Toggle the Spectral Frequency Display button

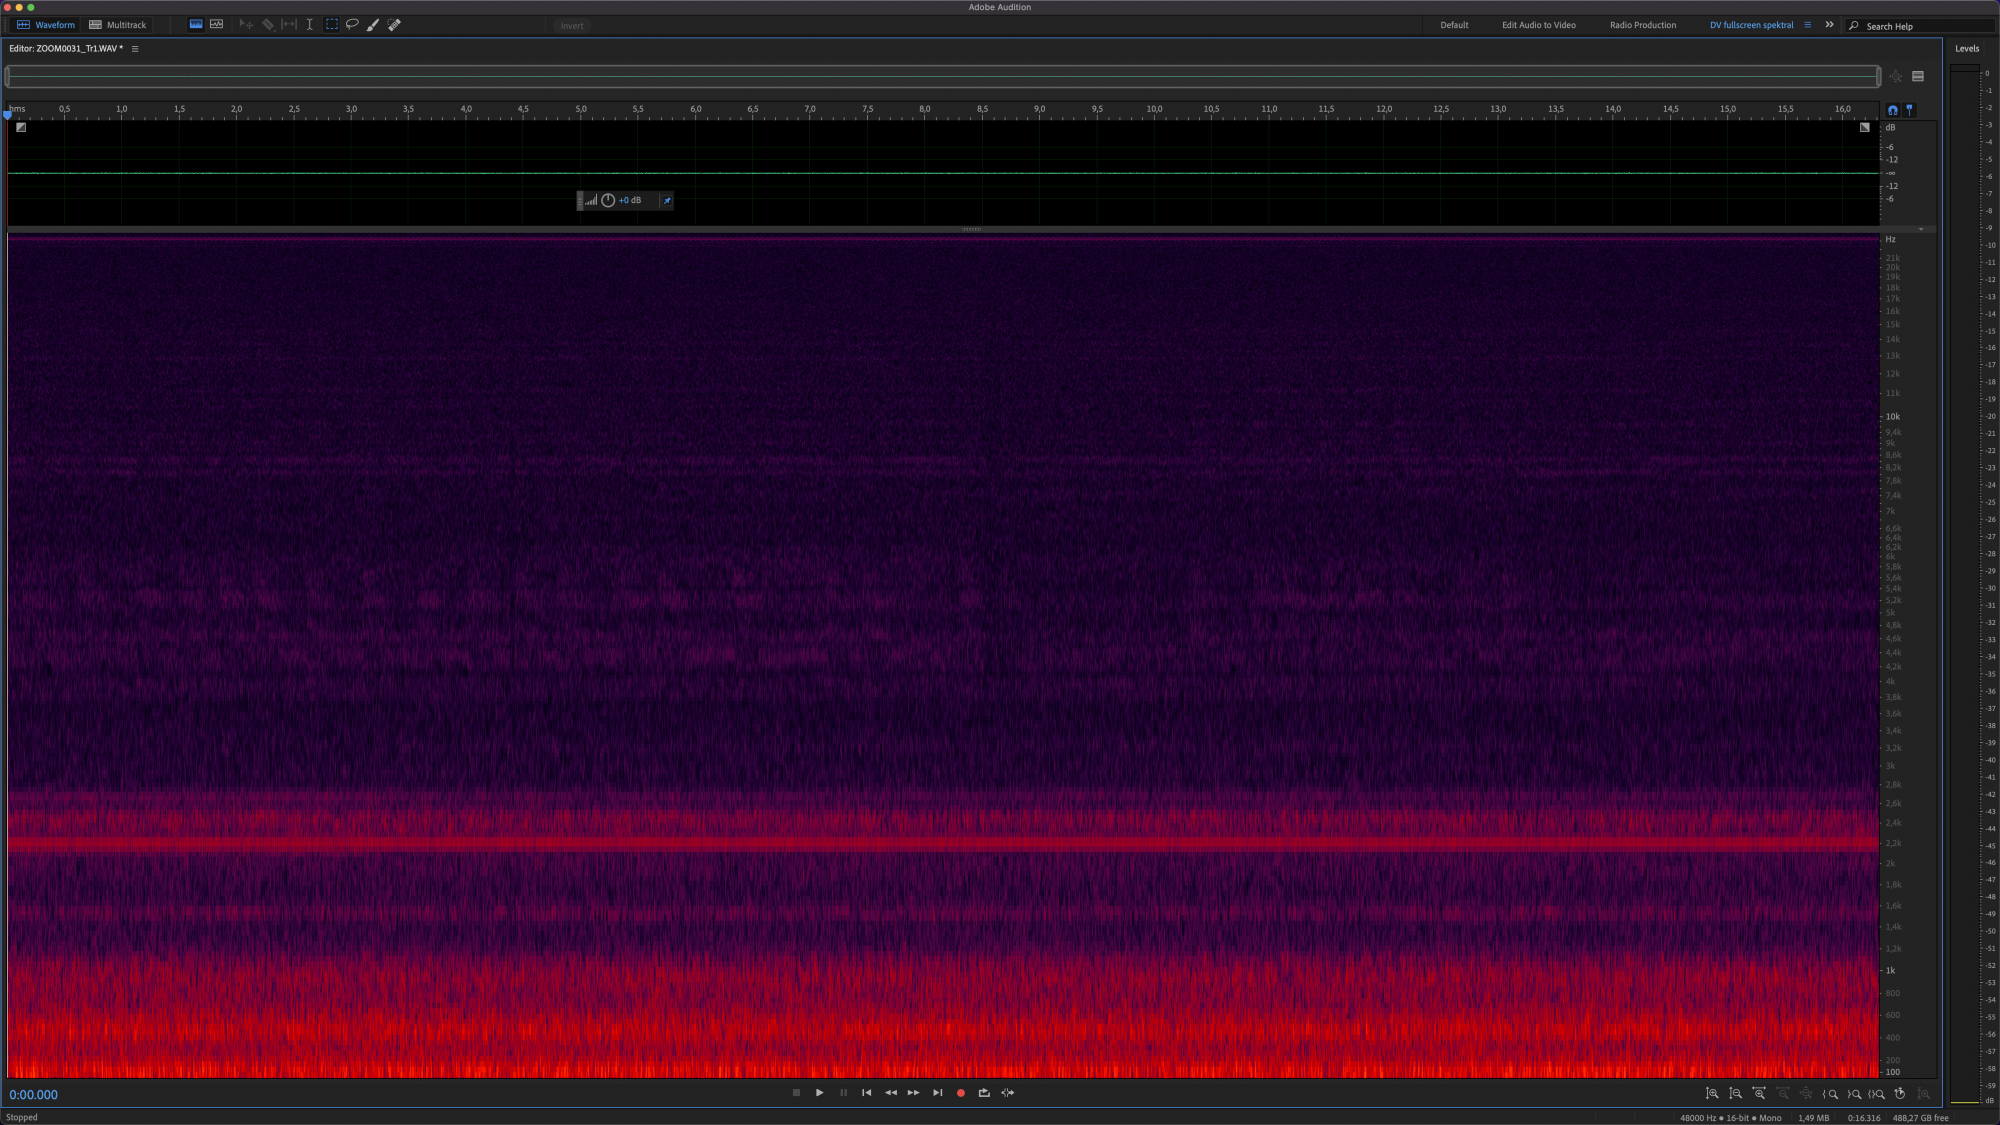196,25
